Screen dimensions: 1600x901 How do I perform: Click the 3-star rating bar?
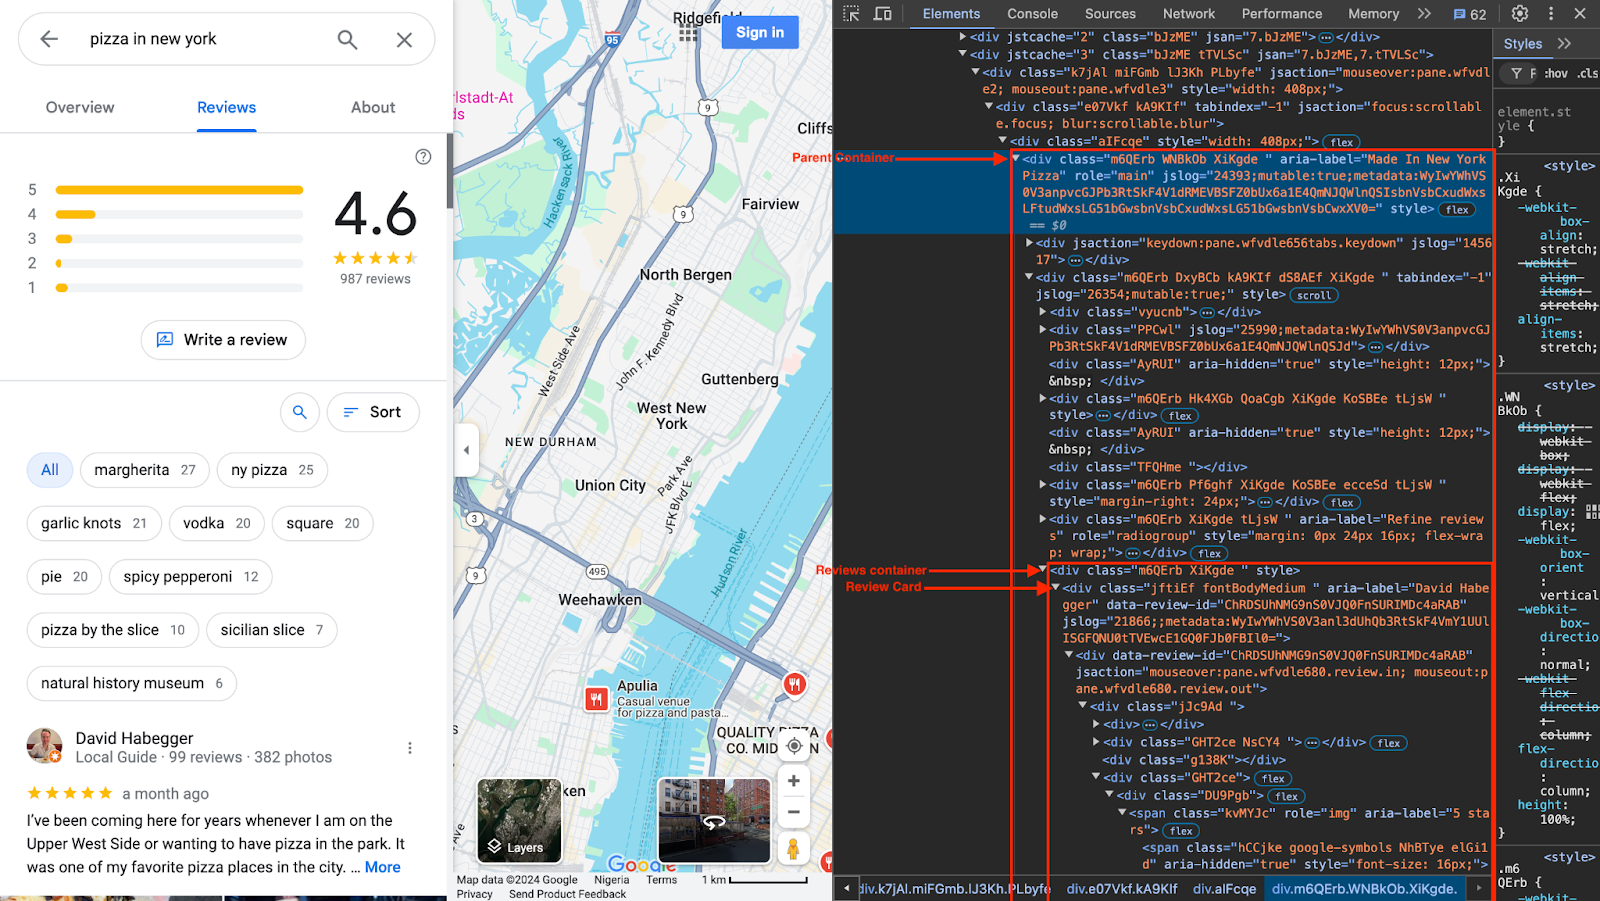pos(180,239)
